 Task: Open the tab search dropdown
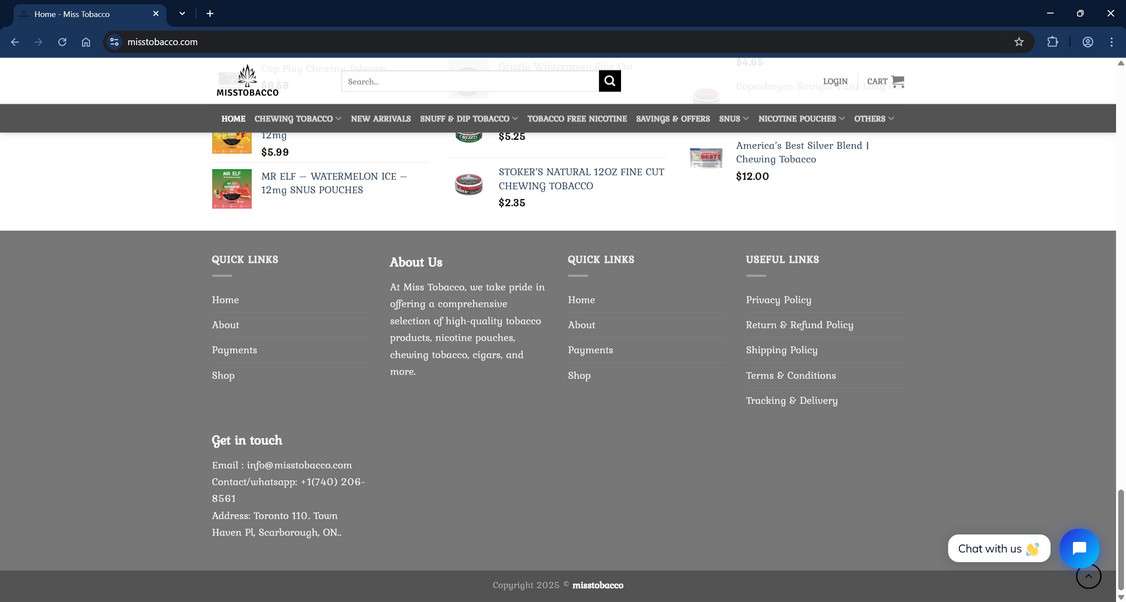(182, 14)
